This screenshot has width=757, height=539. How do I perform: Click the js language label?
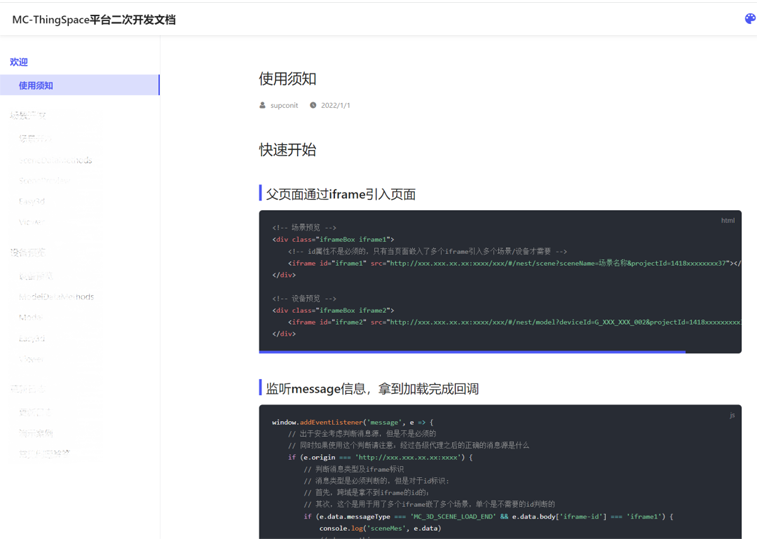(x=732, y=415)
